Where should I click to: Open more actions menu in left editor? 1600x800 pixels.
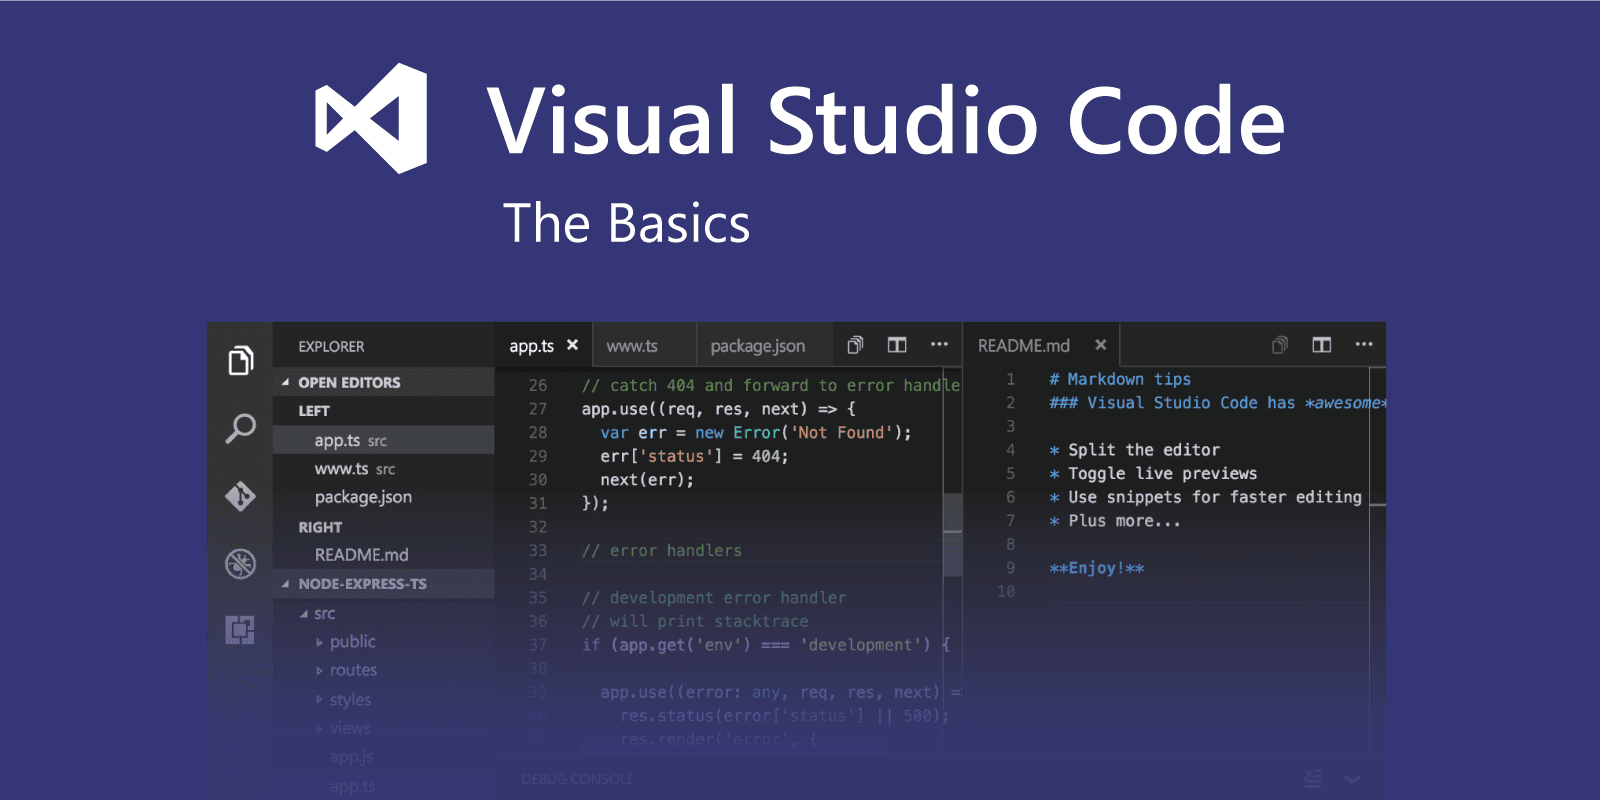(x=939, y=345)
